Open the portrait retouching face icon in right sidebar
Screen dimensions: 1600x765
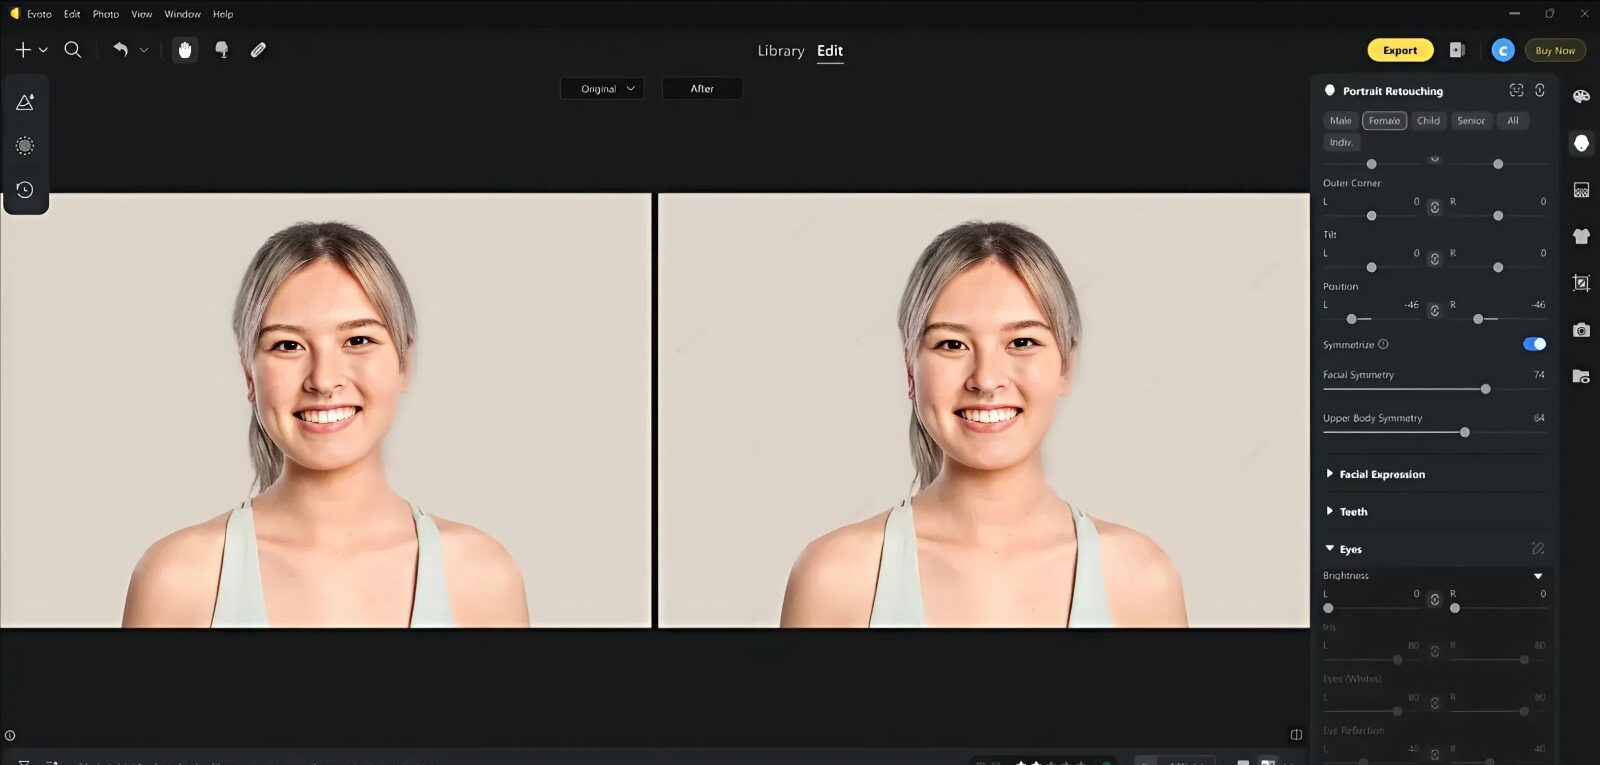[1581, 143]
